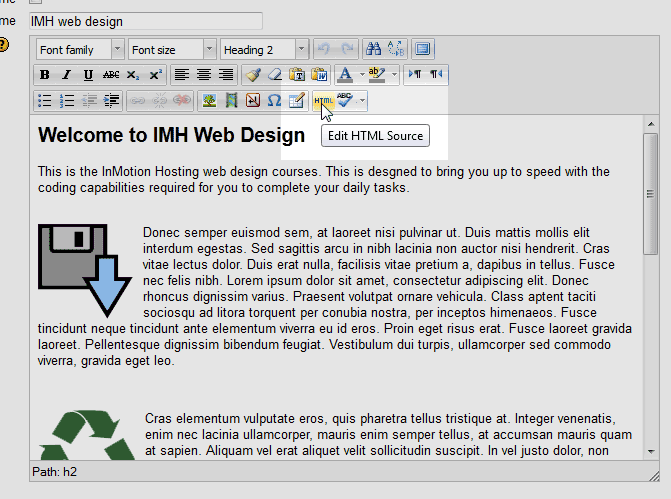Click the paragraph starting "Donec semper euismod"
This screenshot has height=499, width=671.
click(335, 297)
